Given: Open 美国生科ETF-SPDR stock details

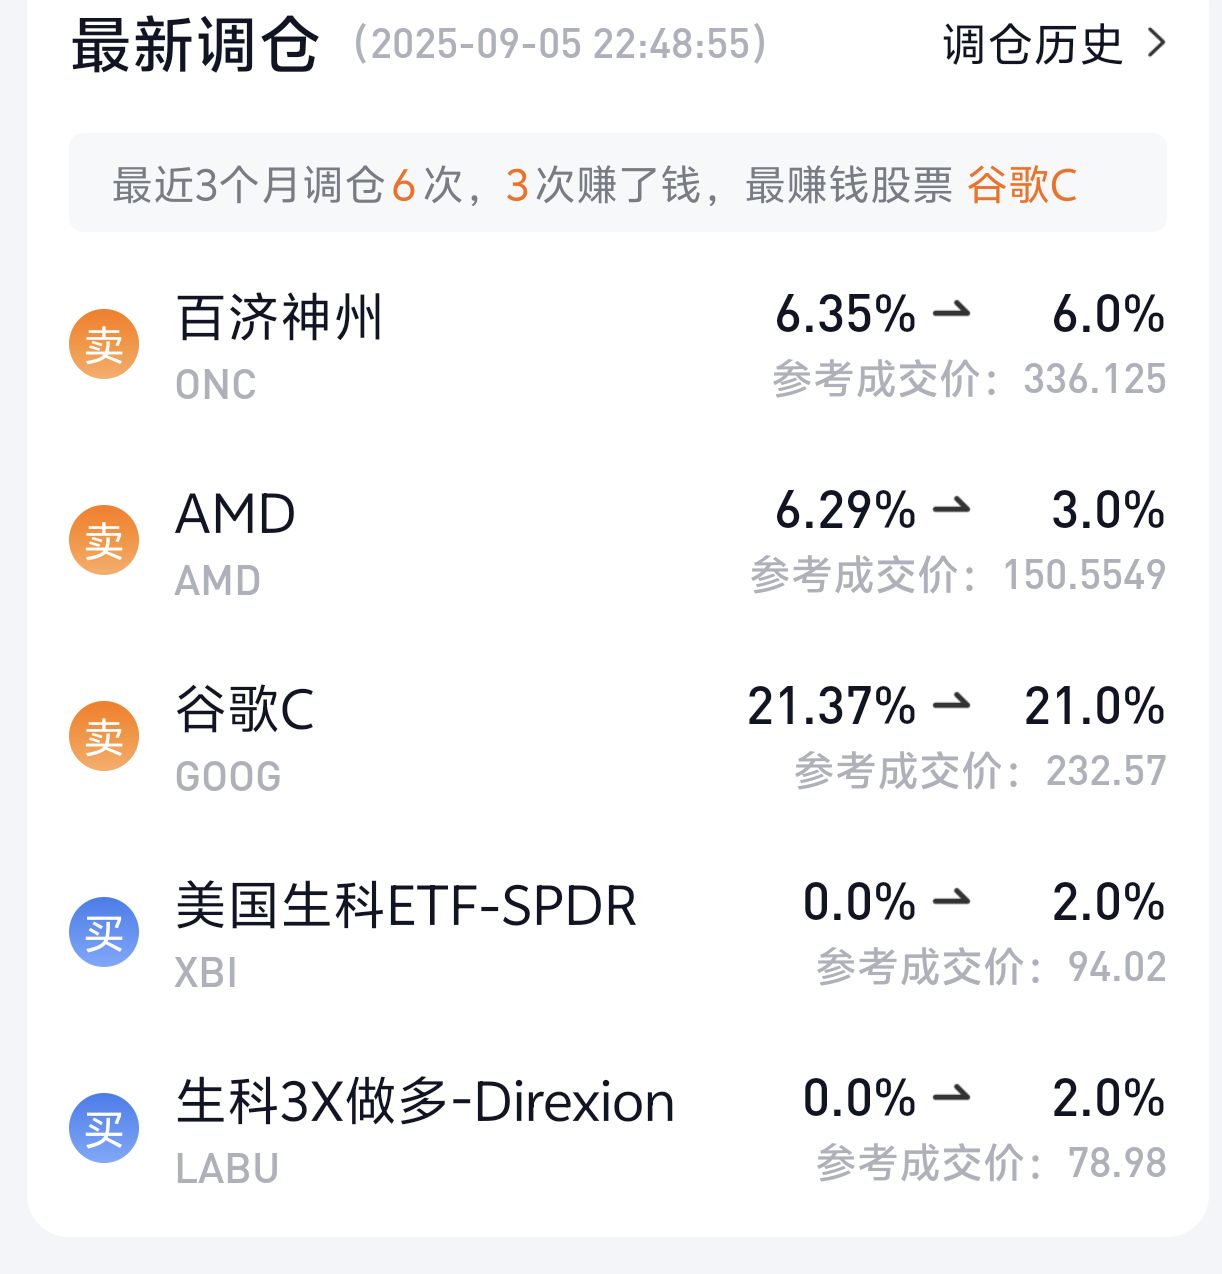Looking at the screenshot, I should [x=406, y=906].
